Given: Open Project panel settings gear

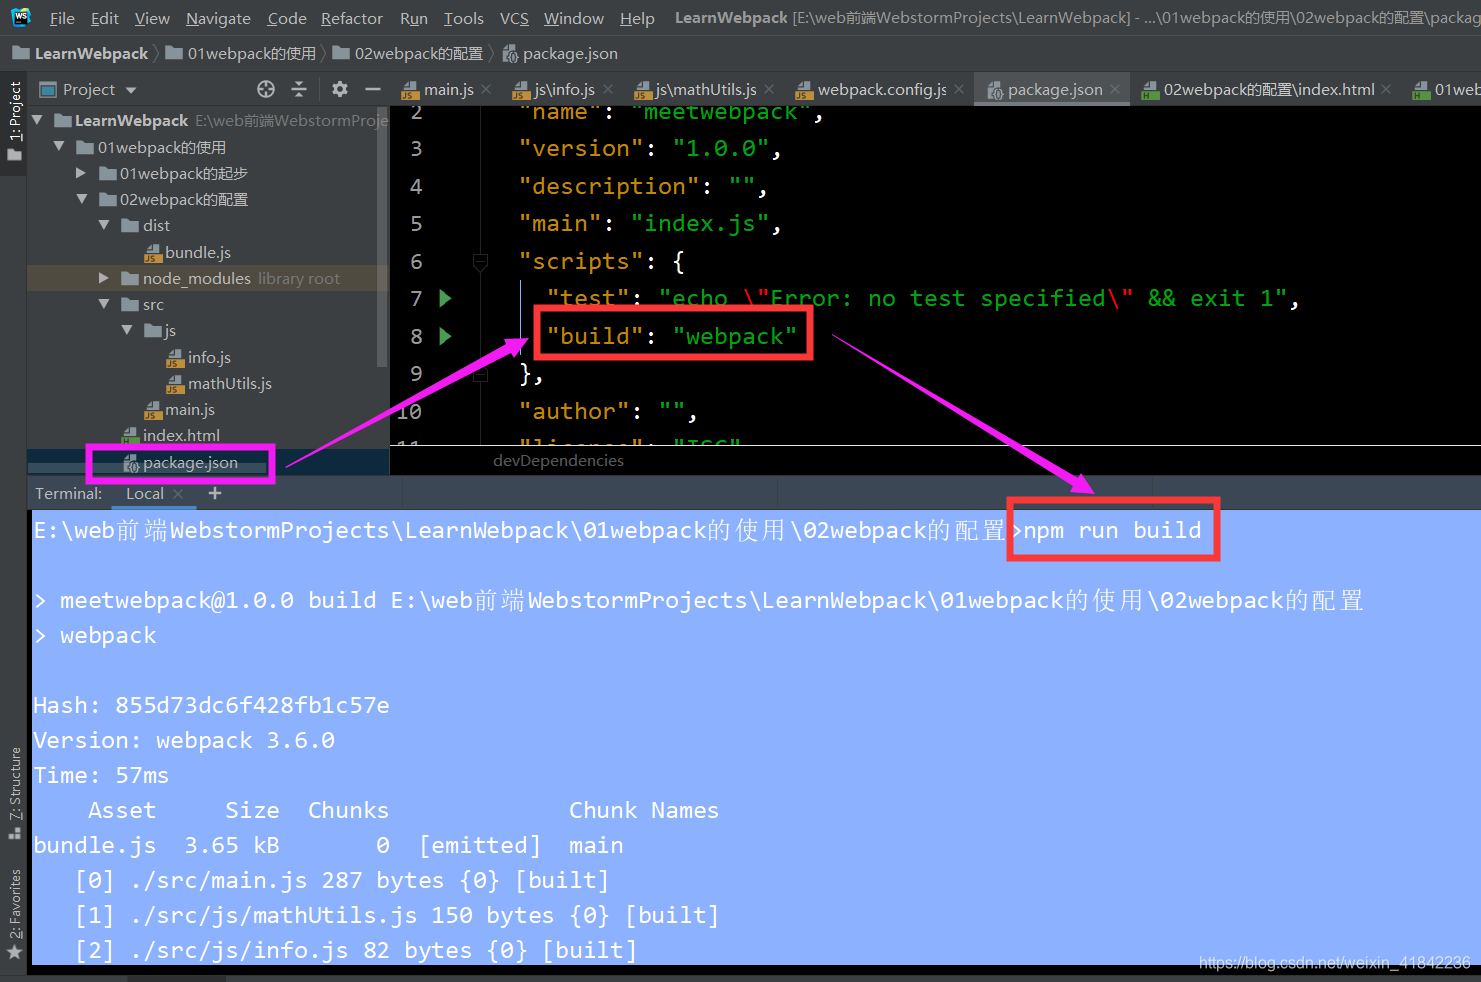Looking at the screenshot, I should coord(340,89).
